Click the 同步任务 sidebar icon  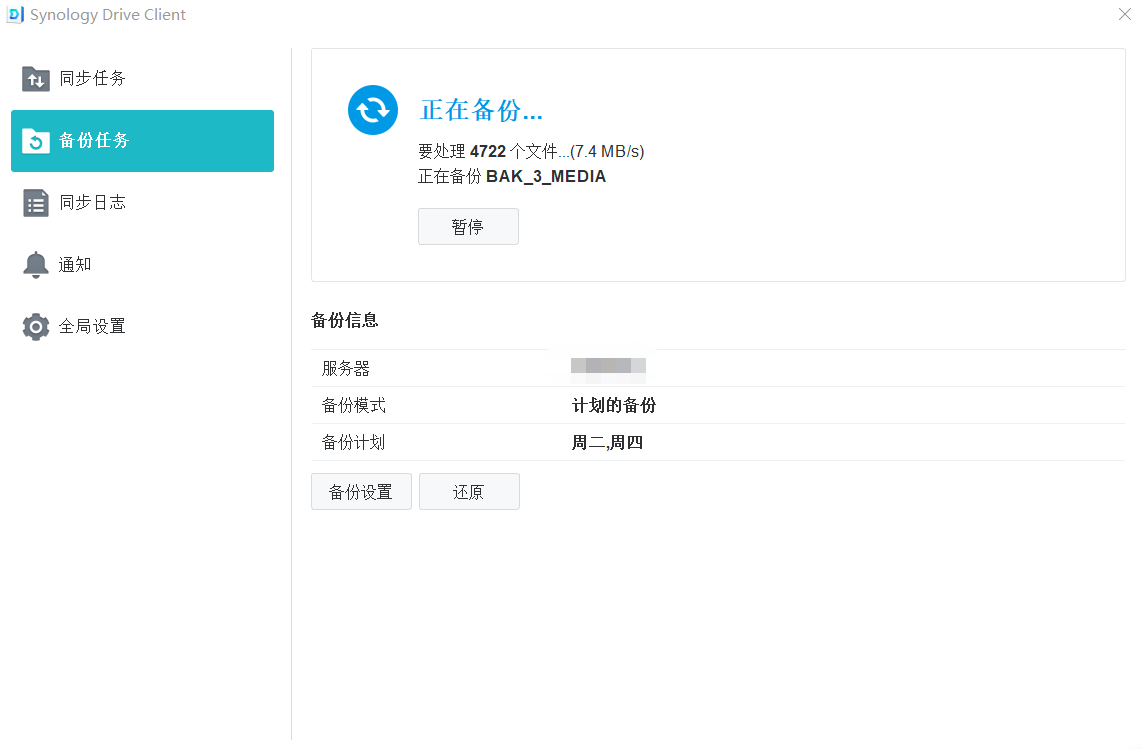click(x=36, y=79)
